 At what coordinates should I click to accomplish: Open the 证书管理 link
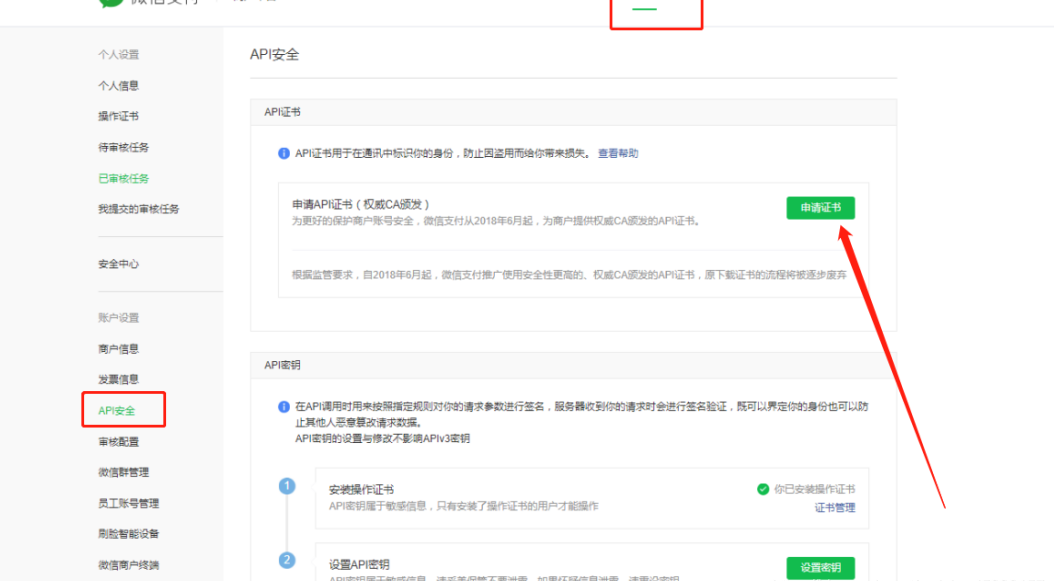click(x=834, y=508)
